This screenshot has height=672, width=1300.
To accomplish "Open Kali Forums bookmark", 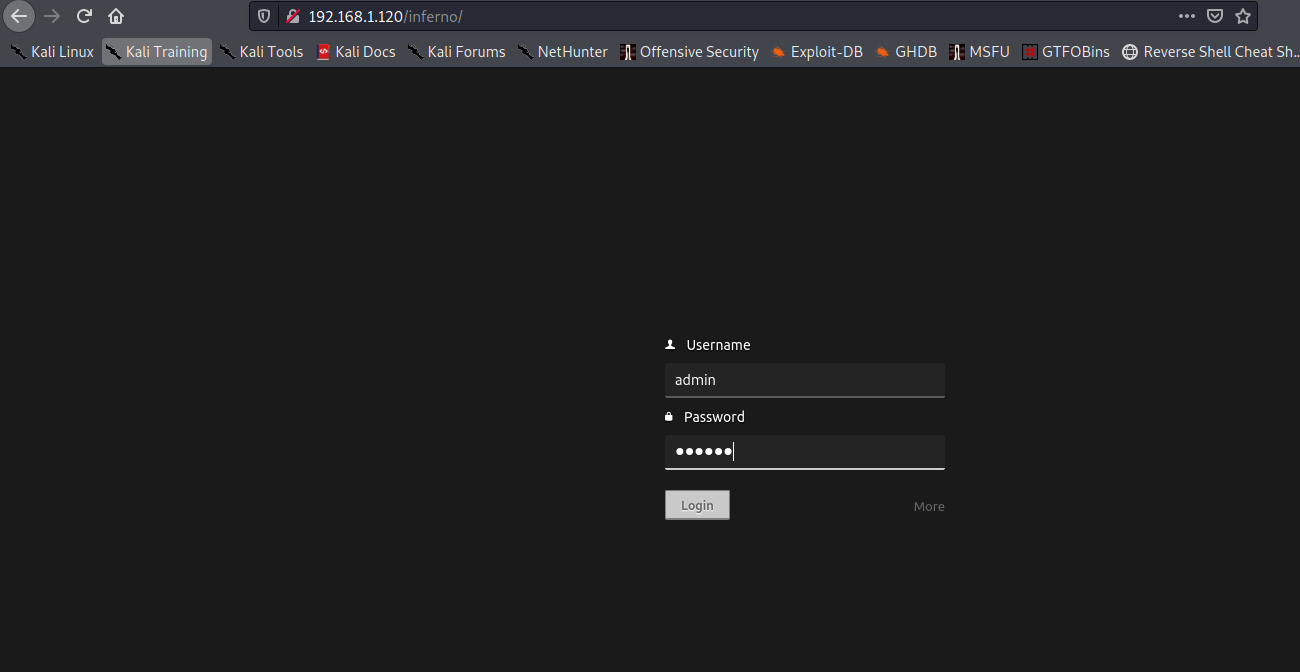I will click(x=456, y=52).
